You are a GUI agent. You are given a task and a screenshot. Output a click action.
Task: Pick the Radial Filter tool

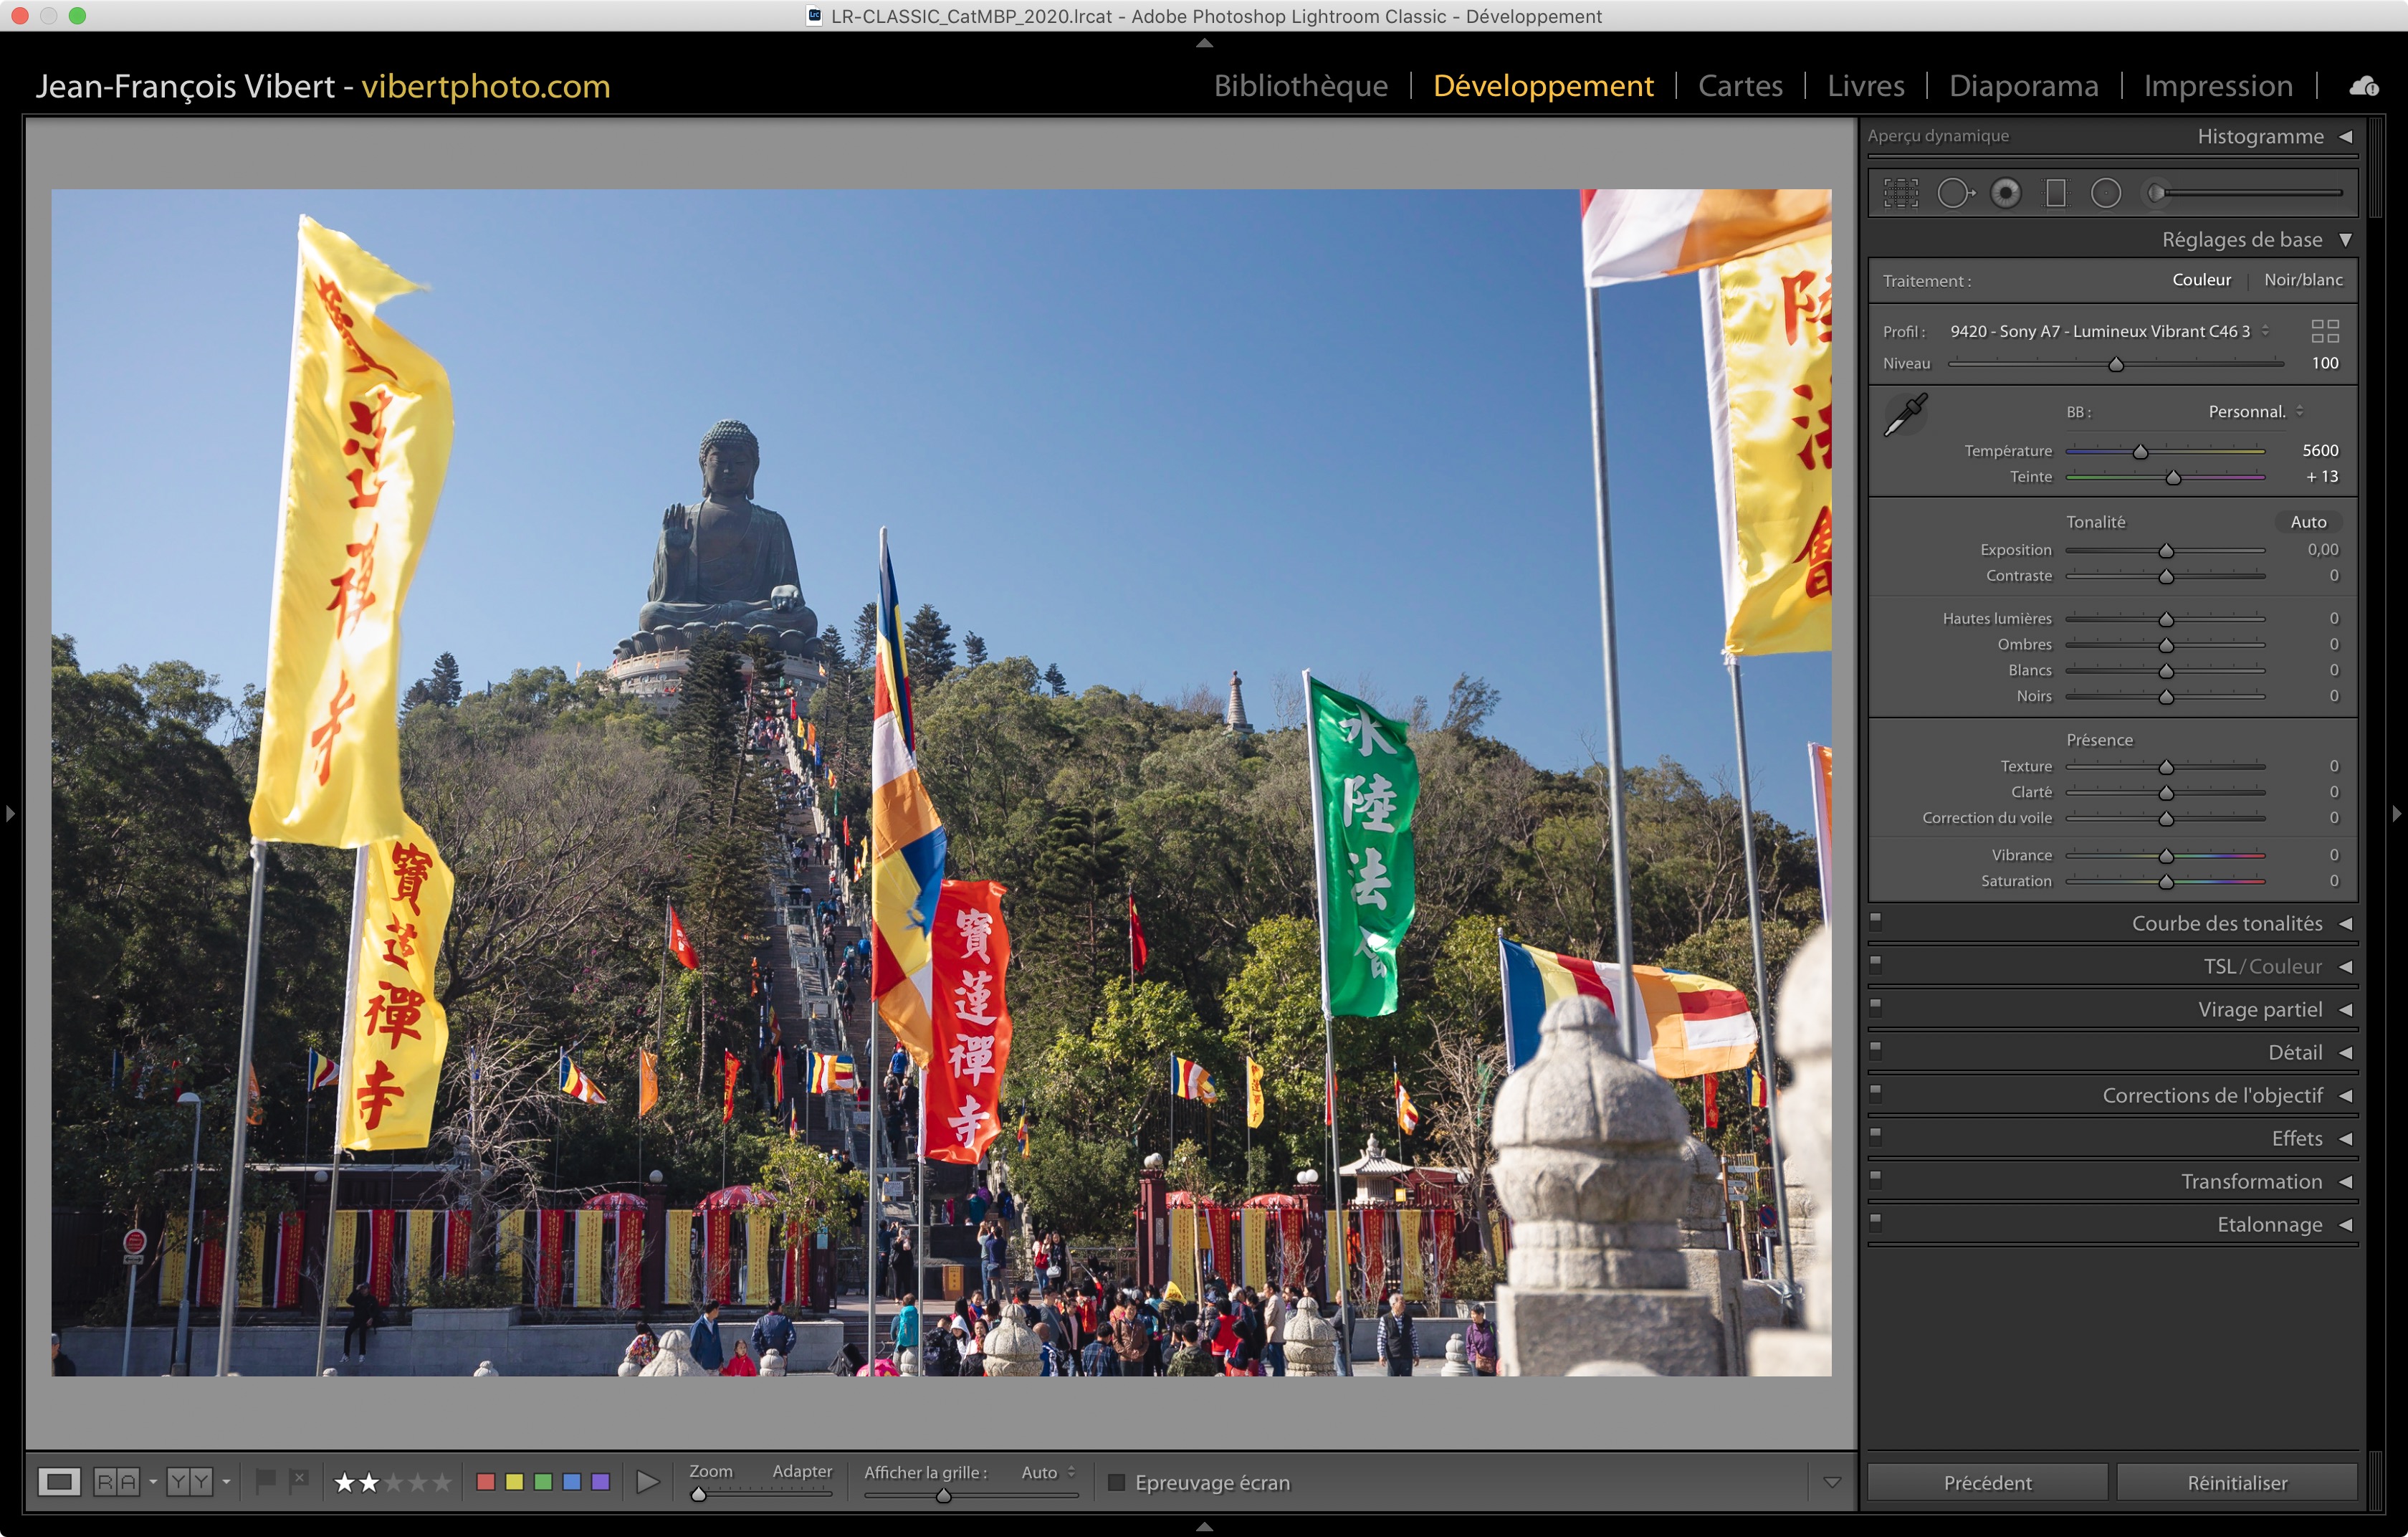pos(2106,193)
